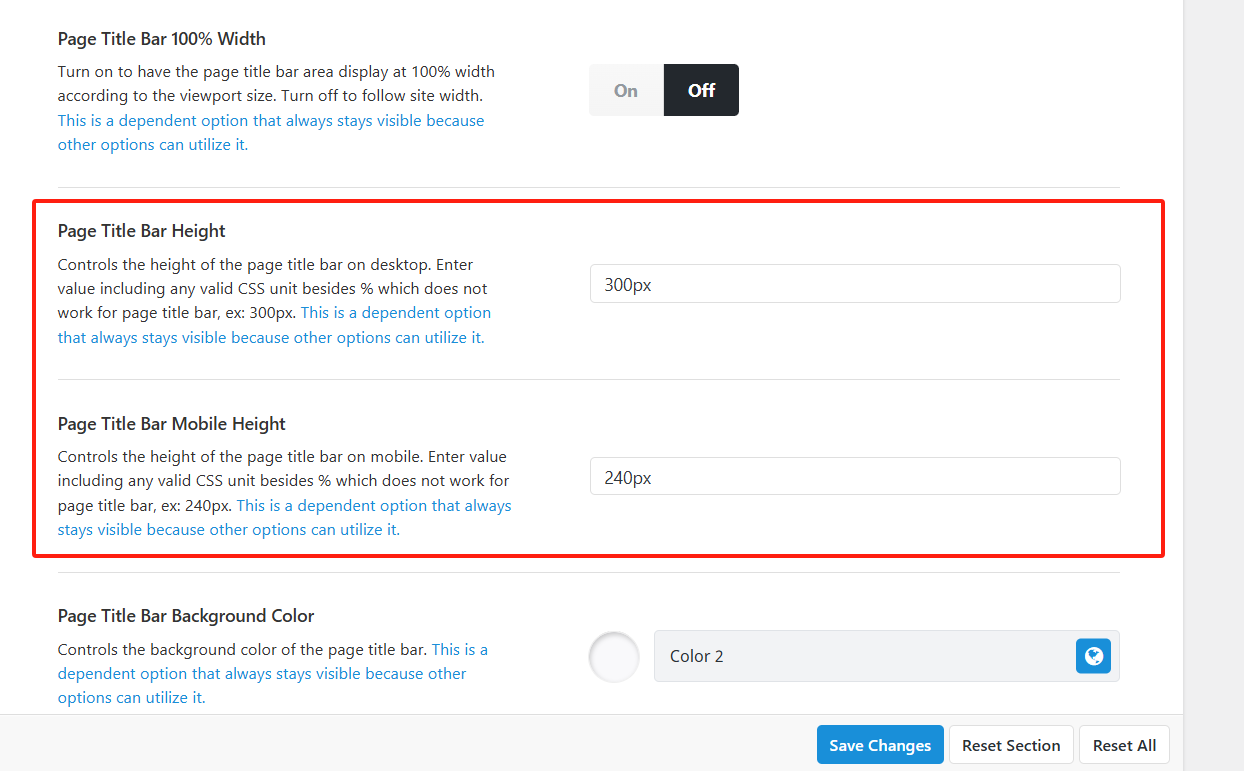Click the Reset All button
Screen dimensions: 1244x771
(1124, 745)
